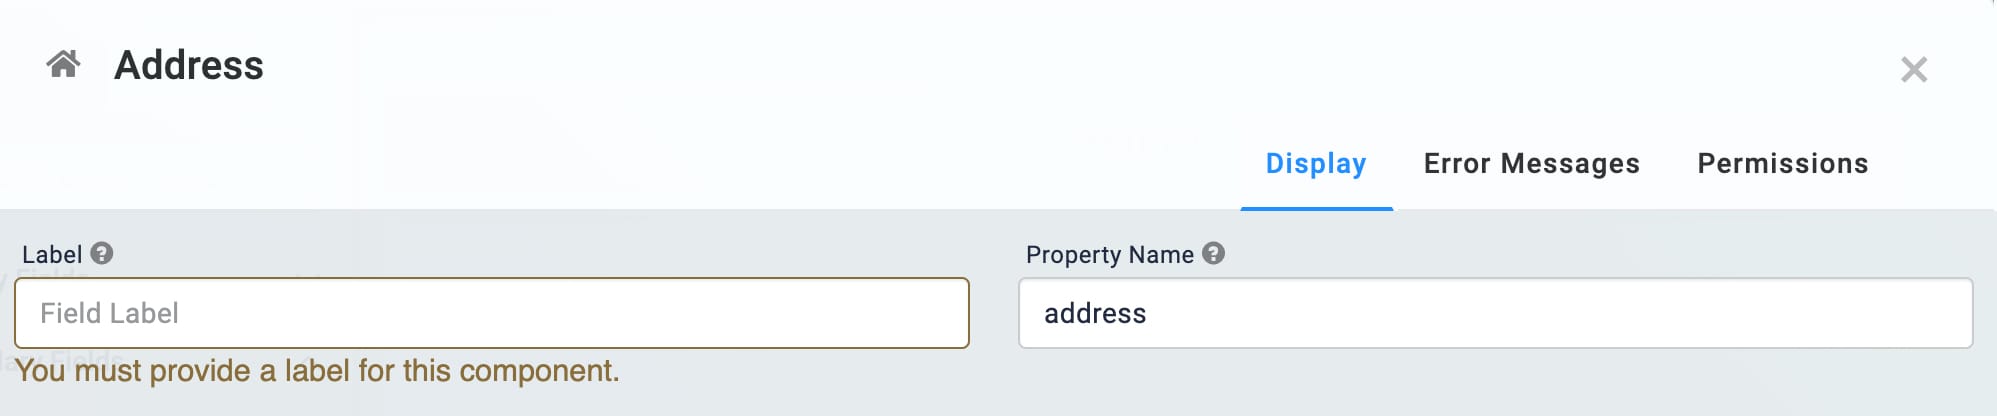1997x416 pixels.
Task: Open the Error Messages tab
Action: (x=1531, y=163)
